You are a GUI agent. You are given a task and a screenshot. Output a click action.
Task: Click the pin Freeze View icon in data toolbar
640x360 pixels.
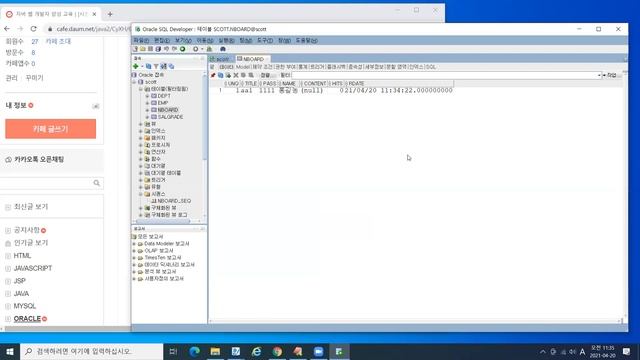click(213, 75)
